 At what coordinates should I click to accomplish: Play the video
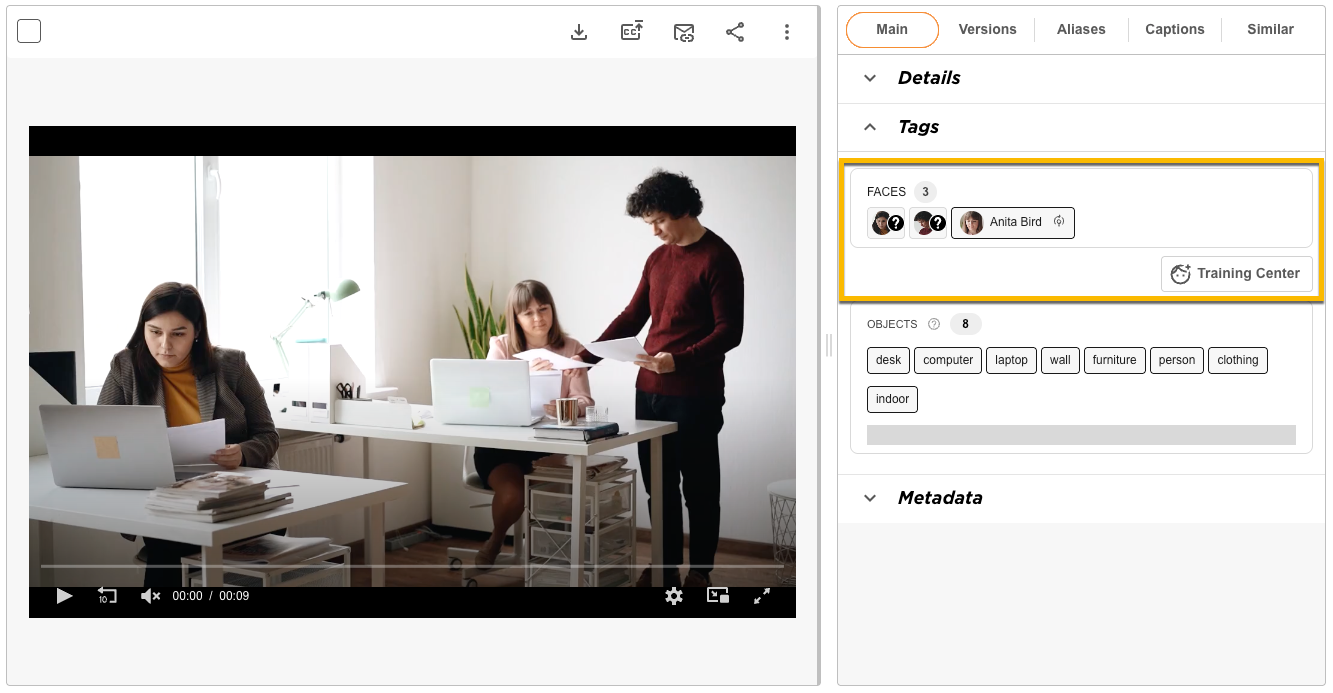pos(64,596)
